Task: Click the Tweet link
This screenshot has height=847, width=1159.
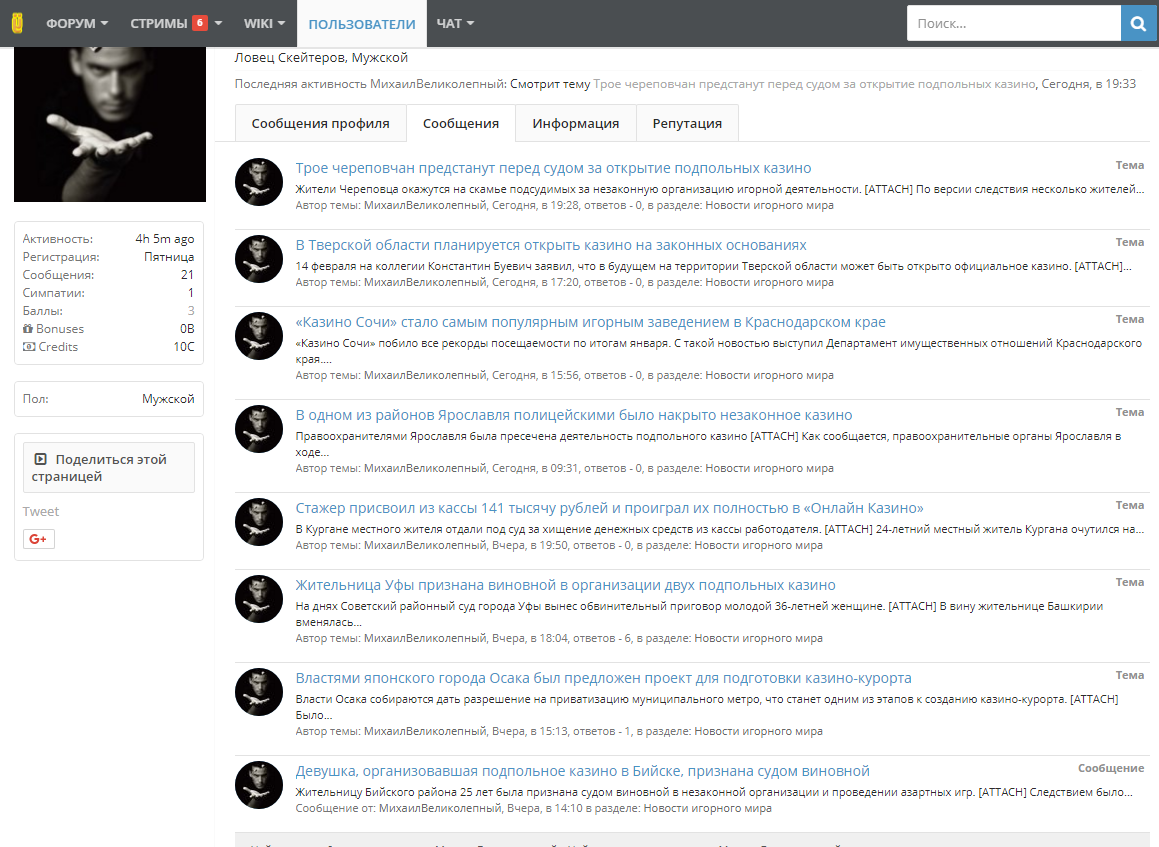Action: tap(41, 511)
